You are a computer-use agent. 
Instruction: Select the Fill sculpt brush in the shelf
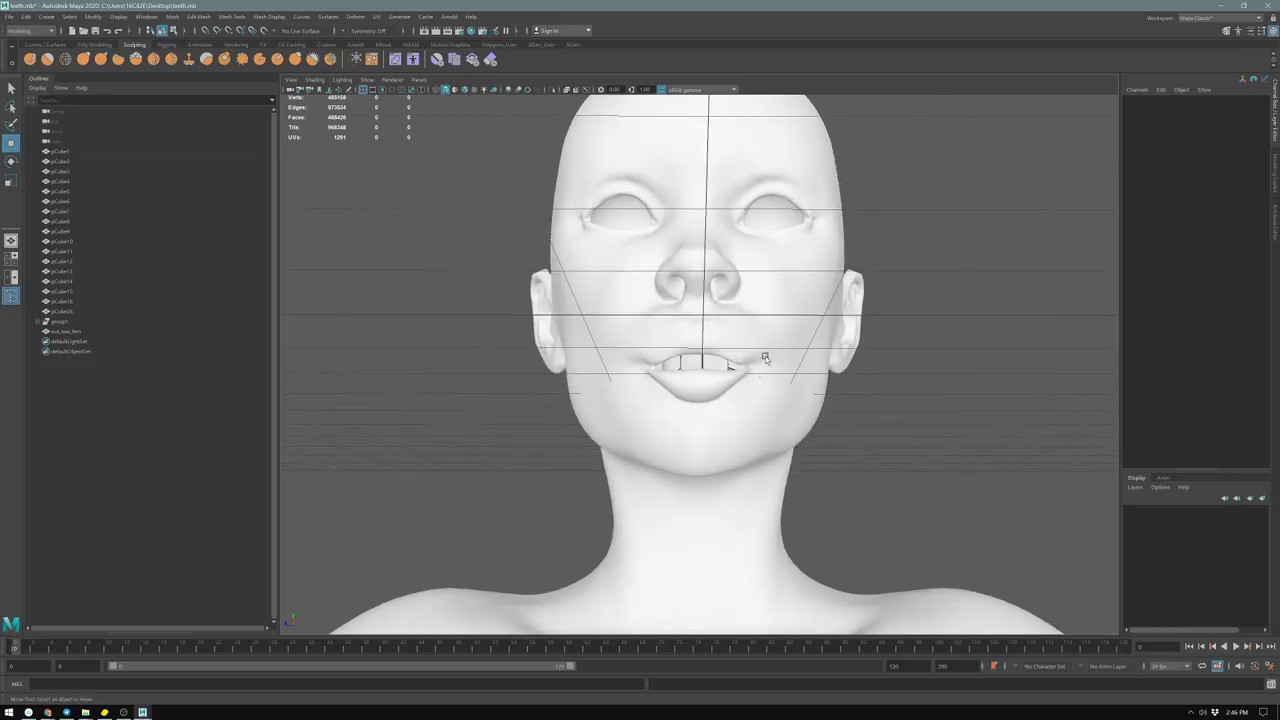click(x=242, y=59)
